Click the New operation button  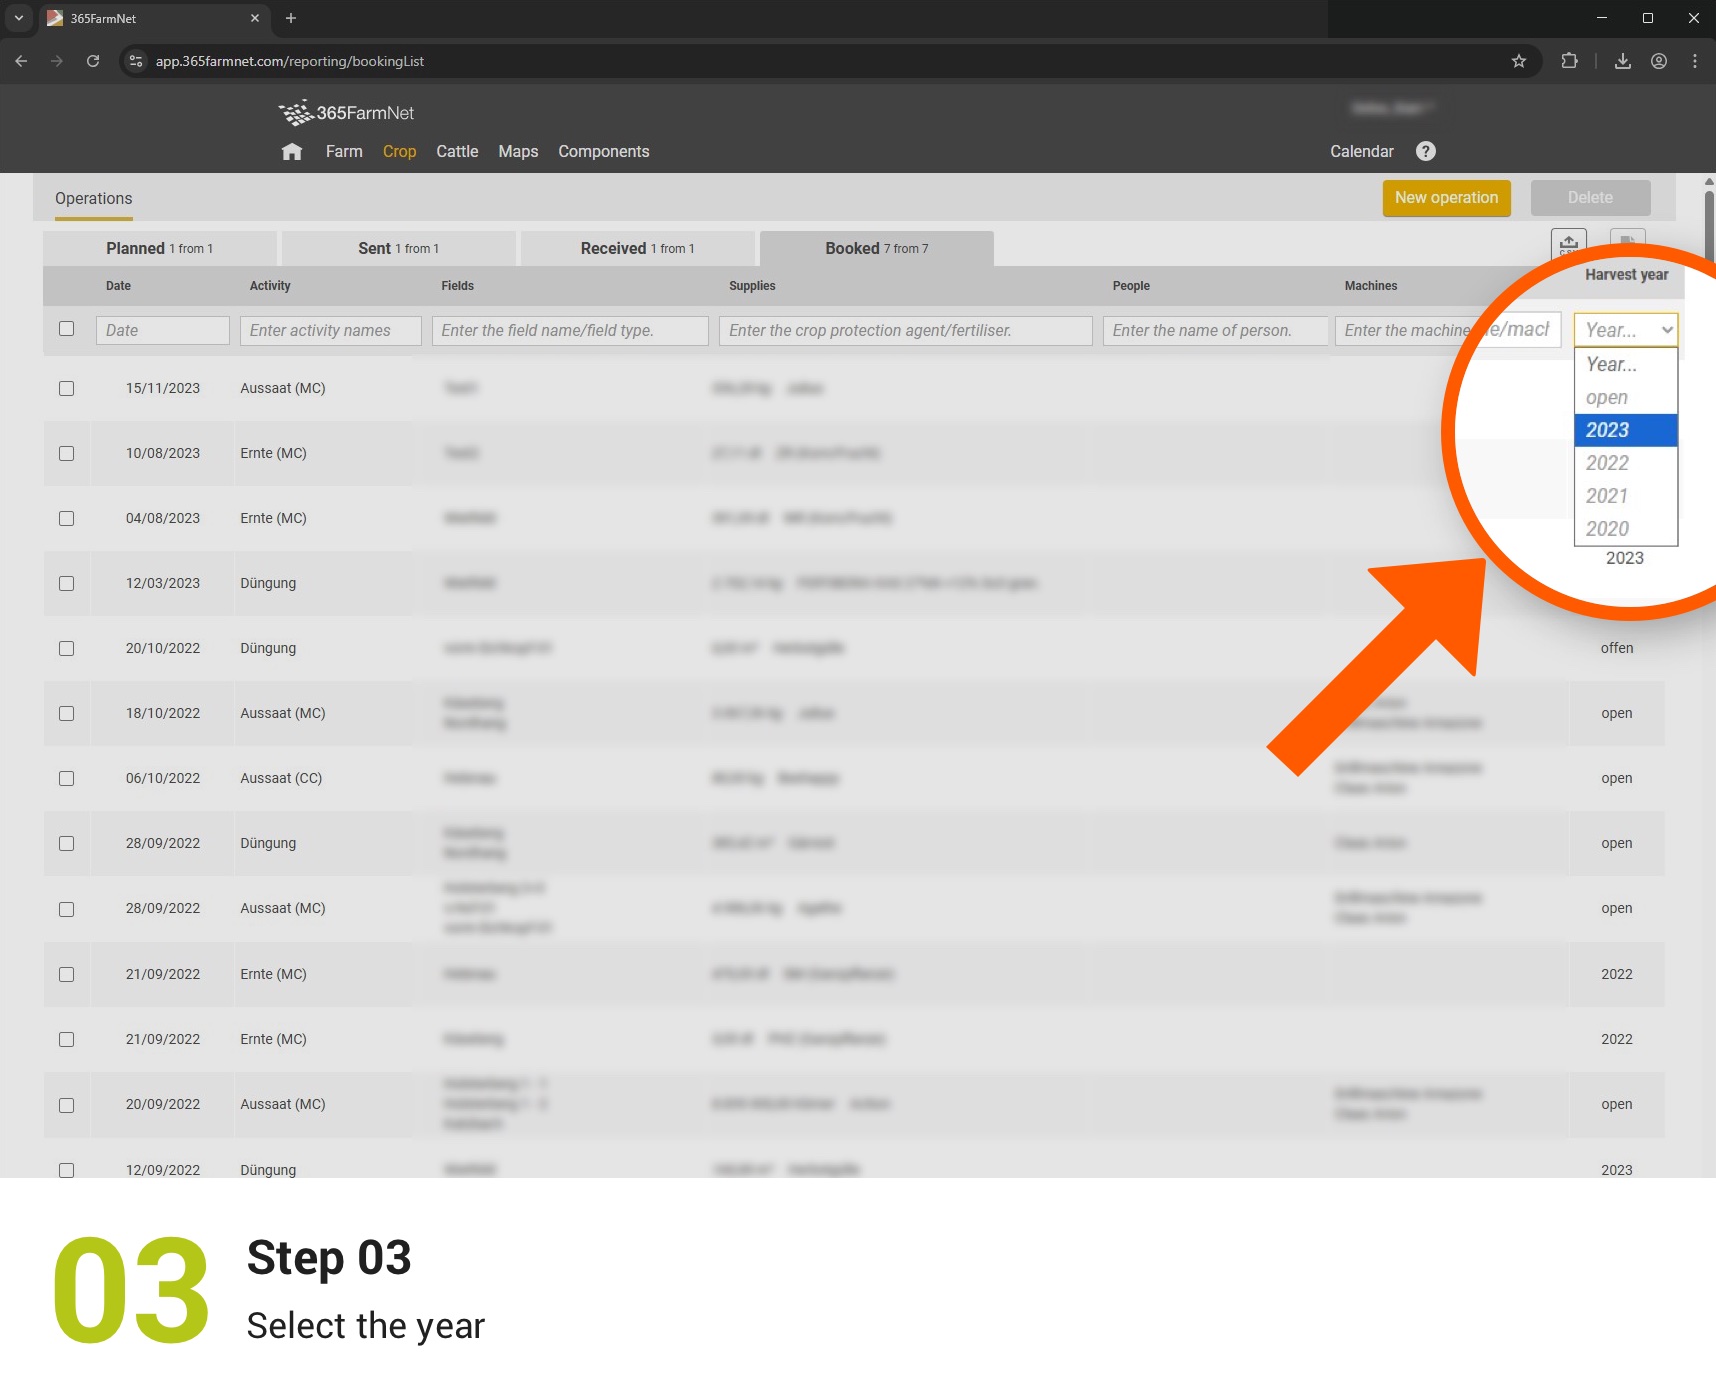[x=1446, y=197]
